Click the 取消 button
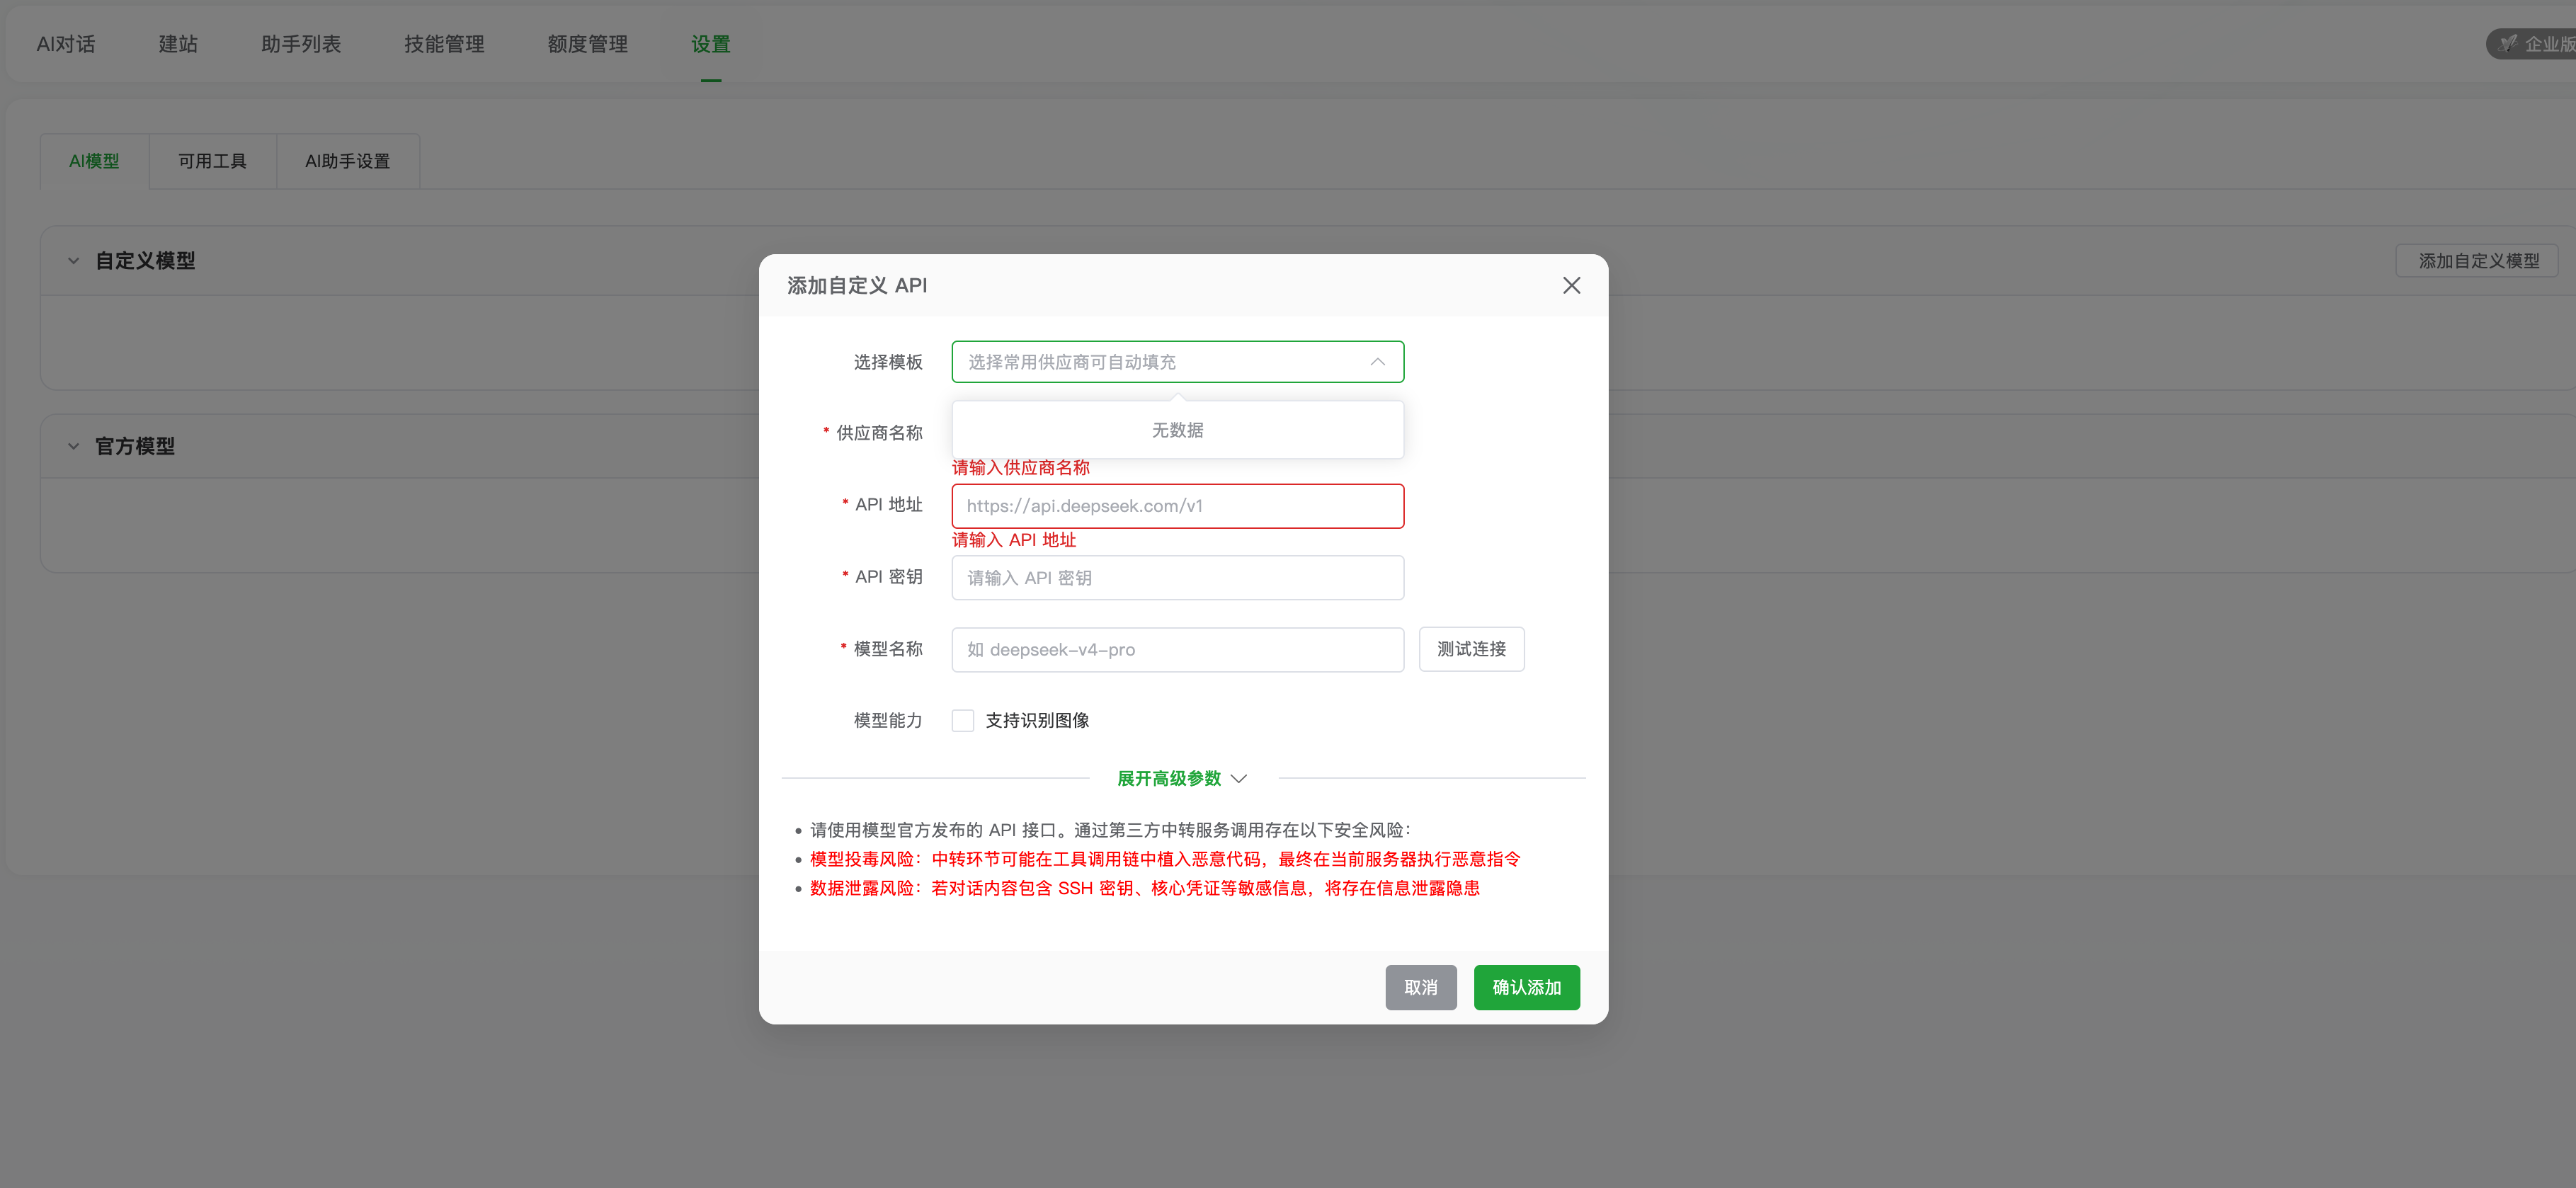This screenshot has height=1188, width=2576. [1420, 987]
